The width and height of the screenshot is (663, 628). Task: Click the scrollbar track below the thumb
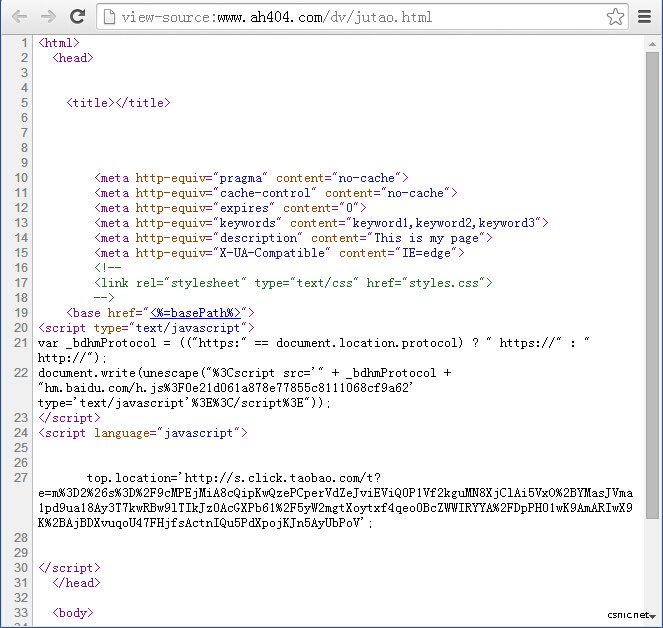click(653, 570)
